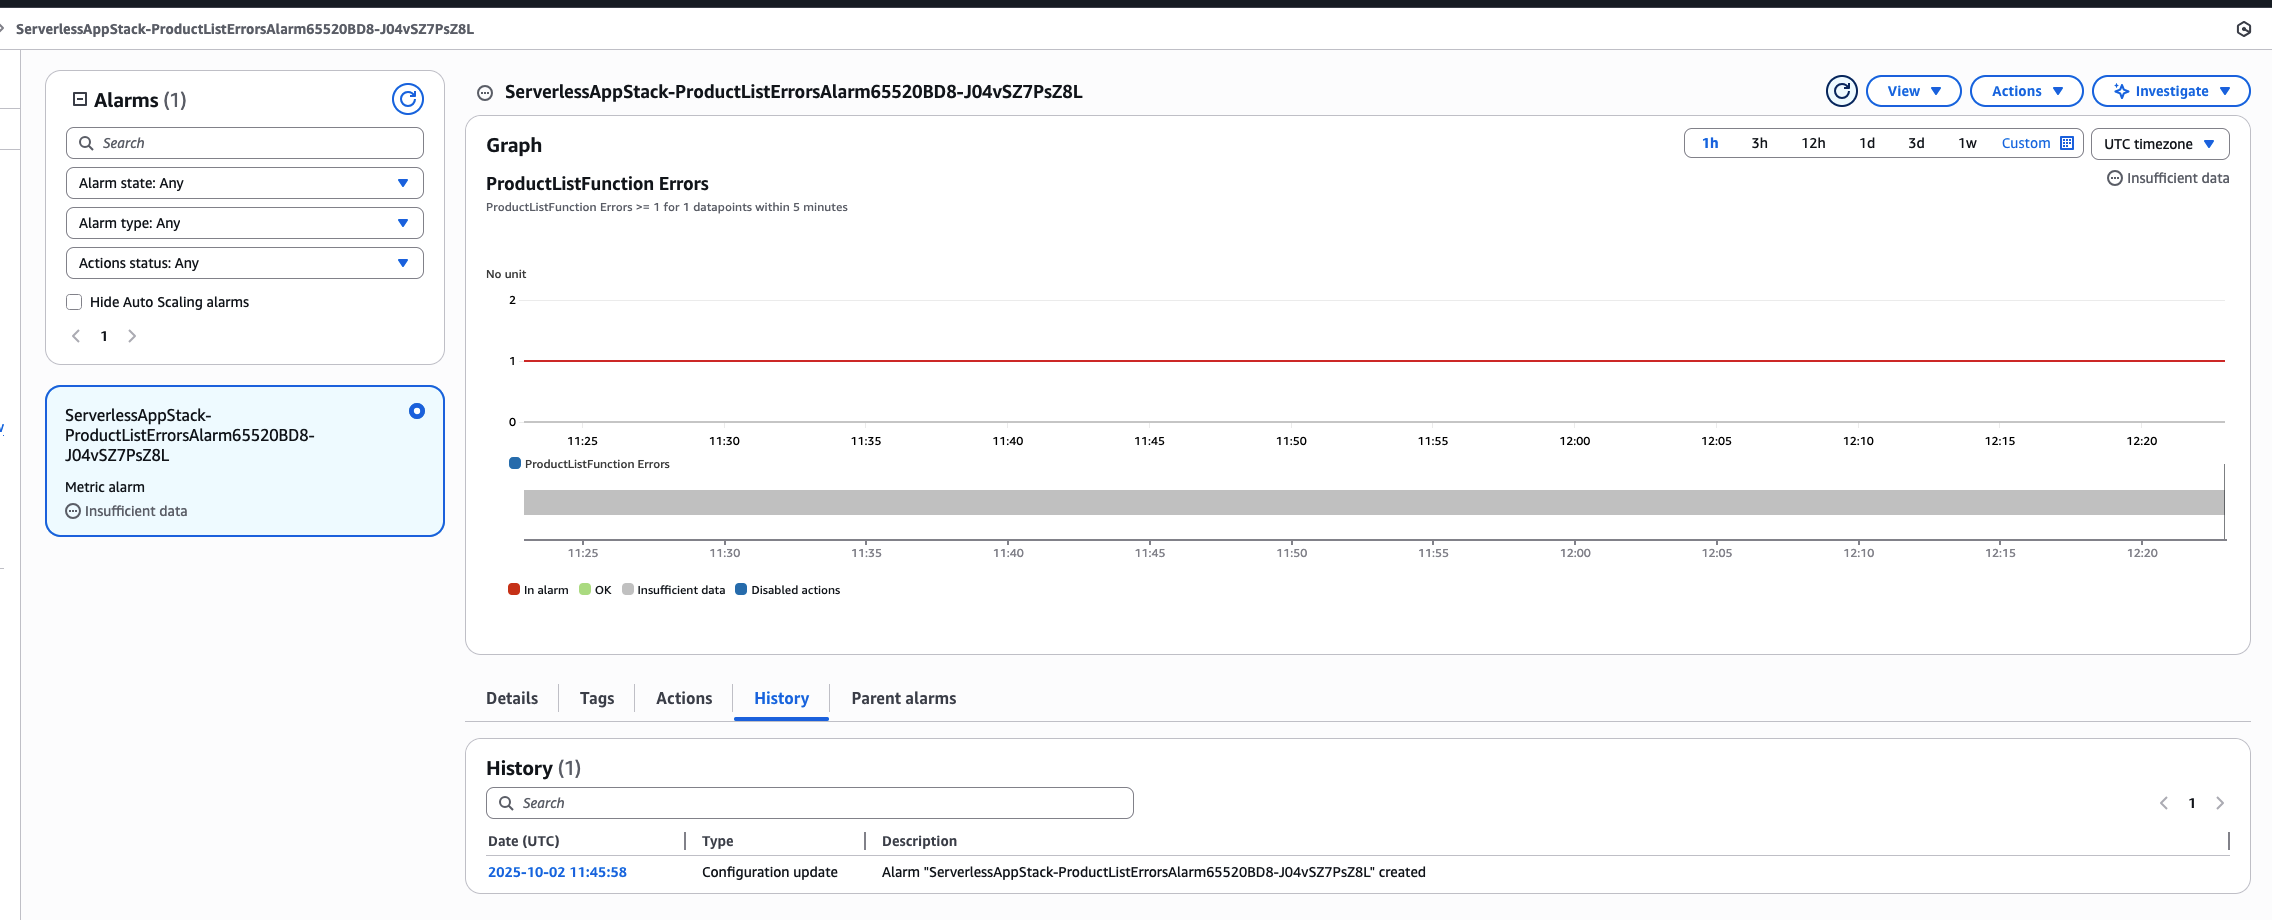The width and height of the screenshot is (2272, 920).
Task: Open the UTC timezone dropdown
Action: point(2160,144)
